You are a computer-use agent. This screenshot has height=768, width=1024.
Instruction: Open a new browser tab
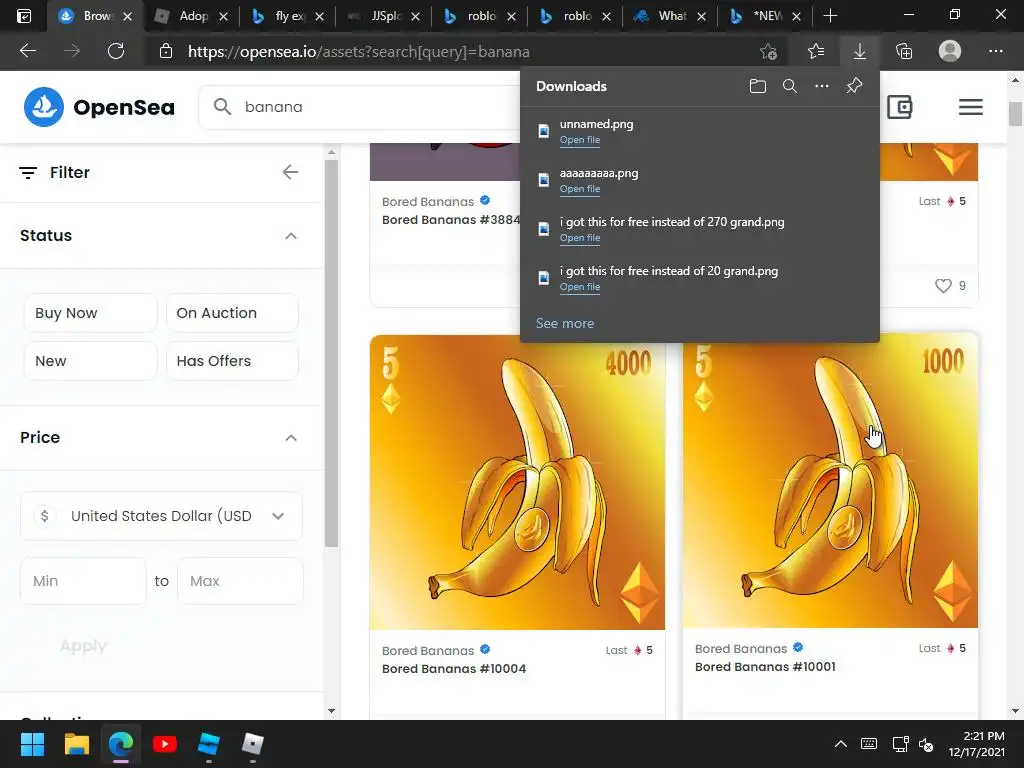click(830, 16)
